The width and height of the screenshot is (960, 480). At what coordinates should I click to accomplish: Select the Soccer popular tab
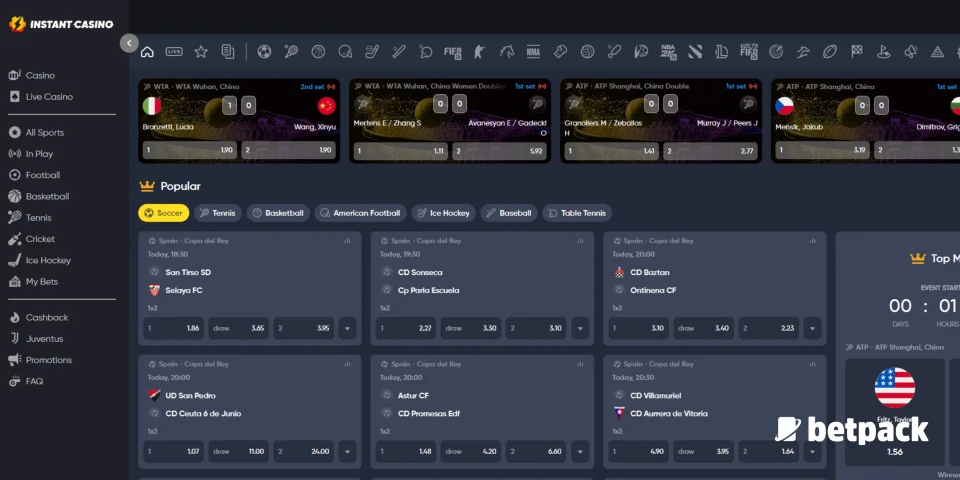click(x=163, y=213)
